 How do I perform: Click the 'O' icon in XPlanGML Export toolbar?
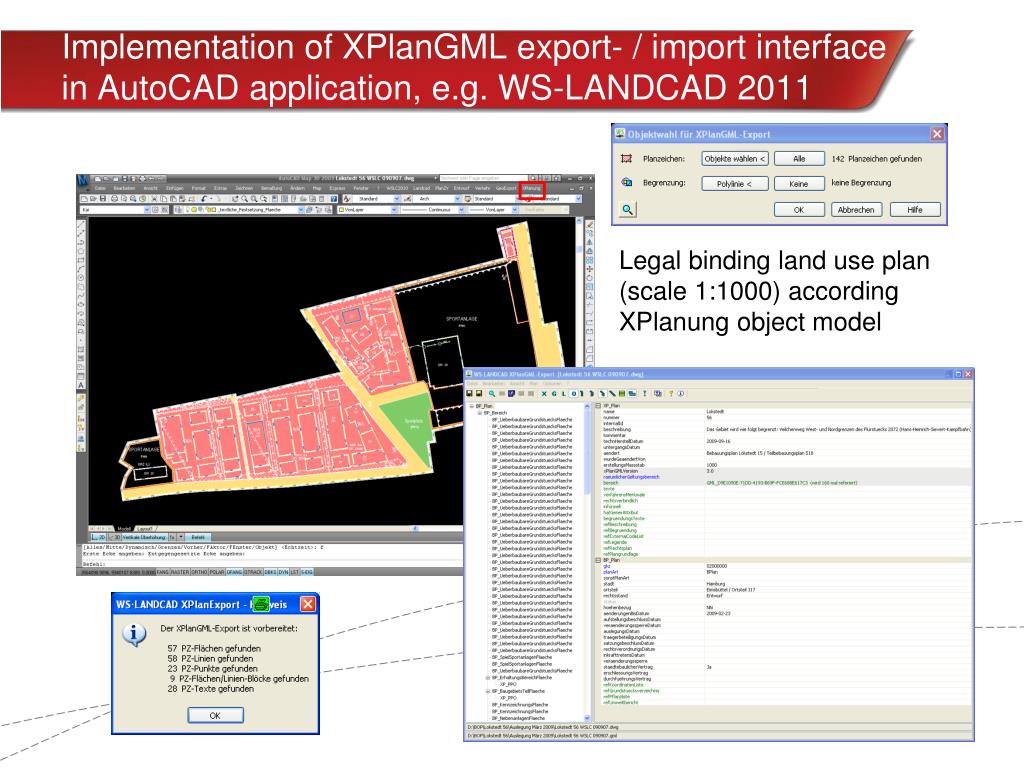[574, 393]
